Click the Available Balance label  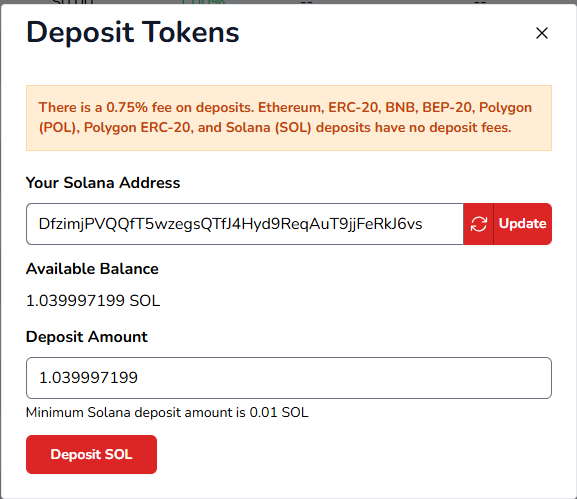coord(92,269)
